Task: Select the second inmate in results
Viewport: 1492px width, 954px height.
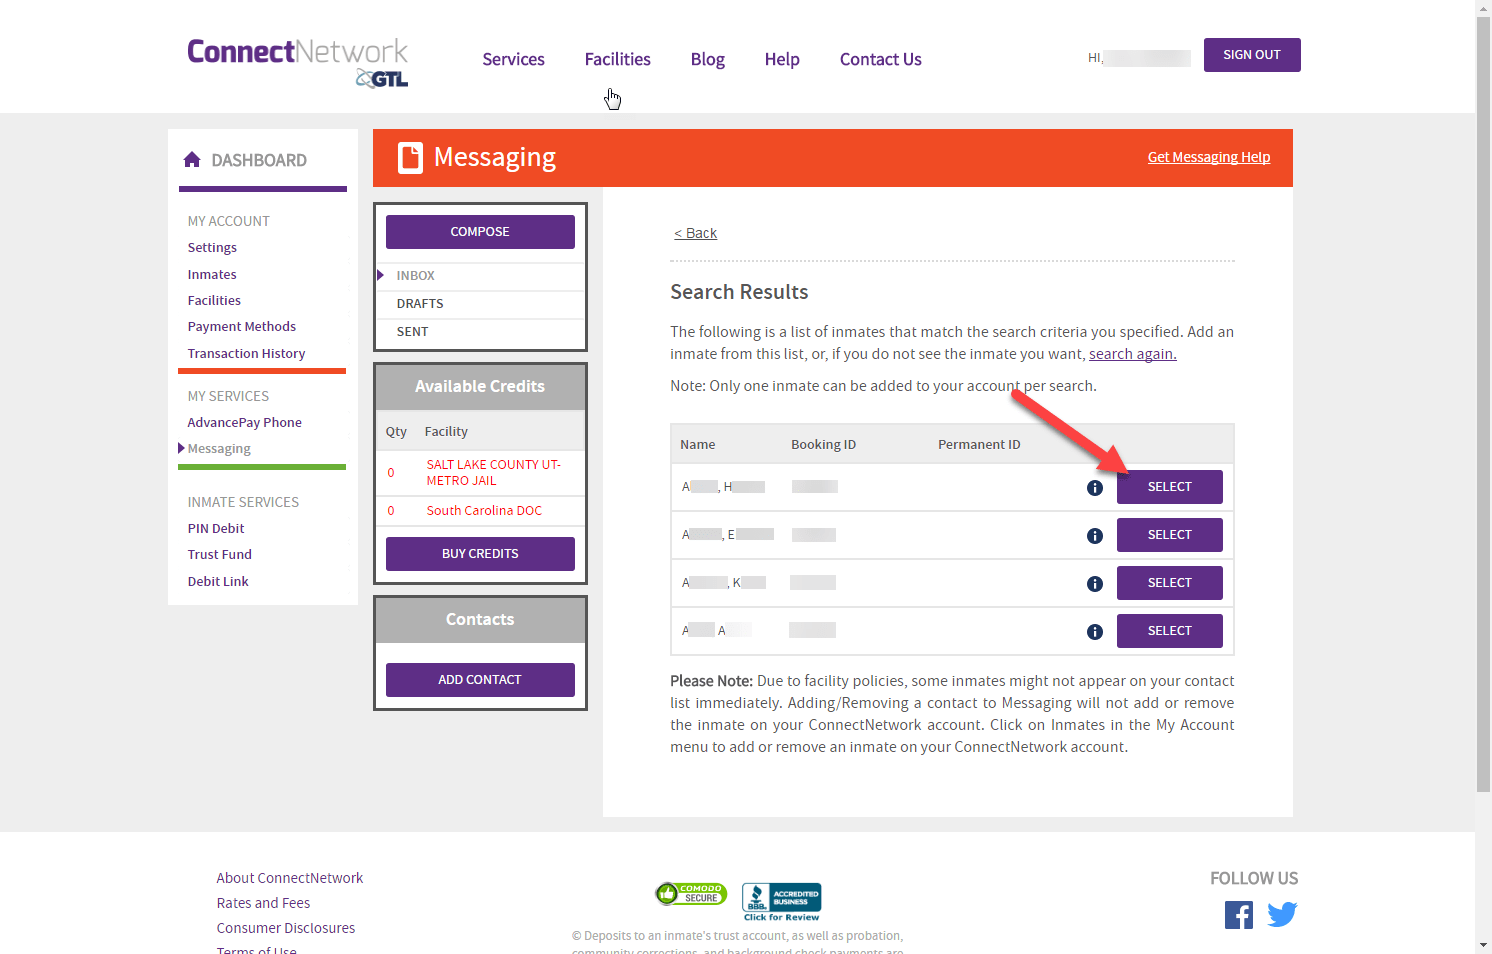Action: pyautogui.click(x=1170, y=535)
